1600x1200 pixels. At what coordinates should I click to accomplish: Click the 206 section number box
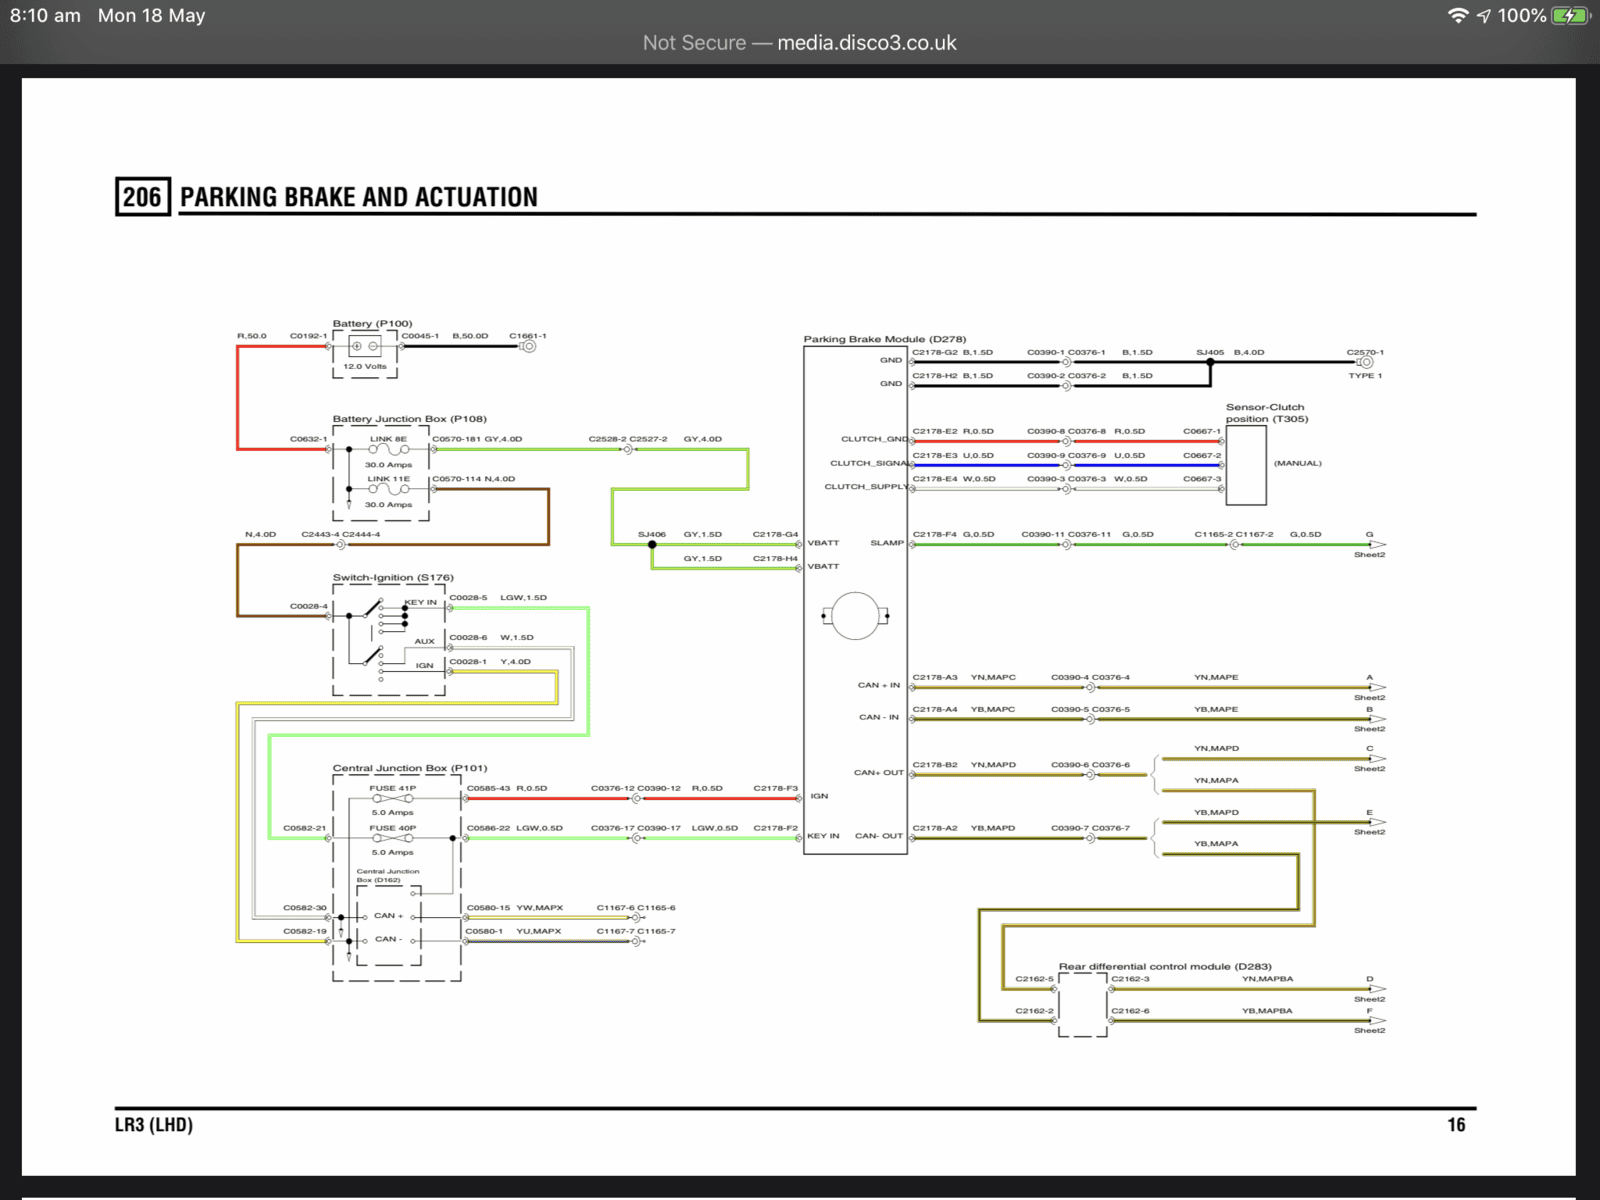tap(142, 197)
